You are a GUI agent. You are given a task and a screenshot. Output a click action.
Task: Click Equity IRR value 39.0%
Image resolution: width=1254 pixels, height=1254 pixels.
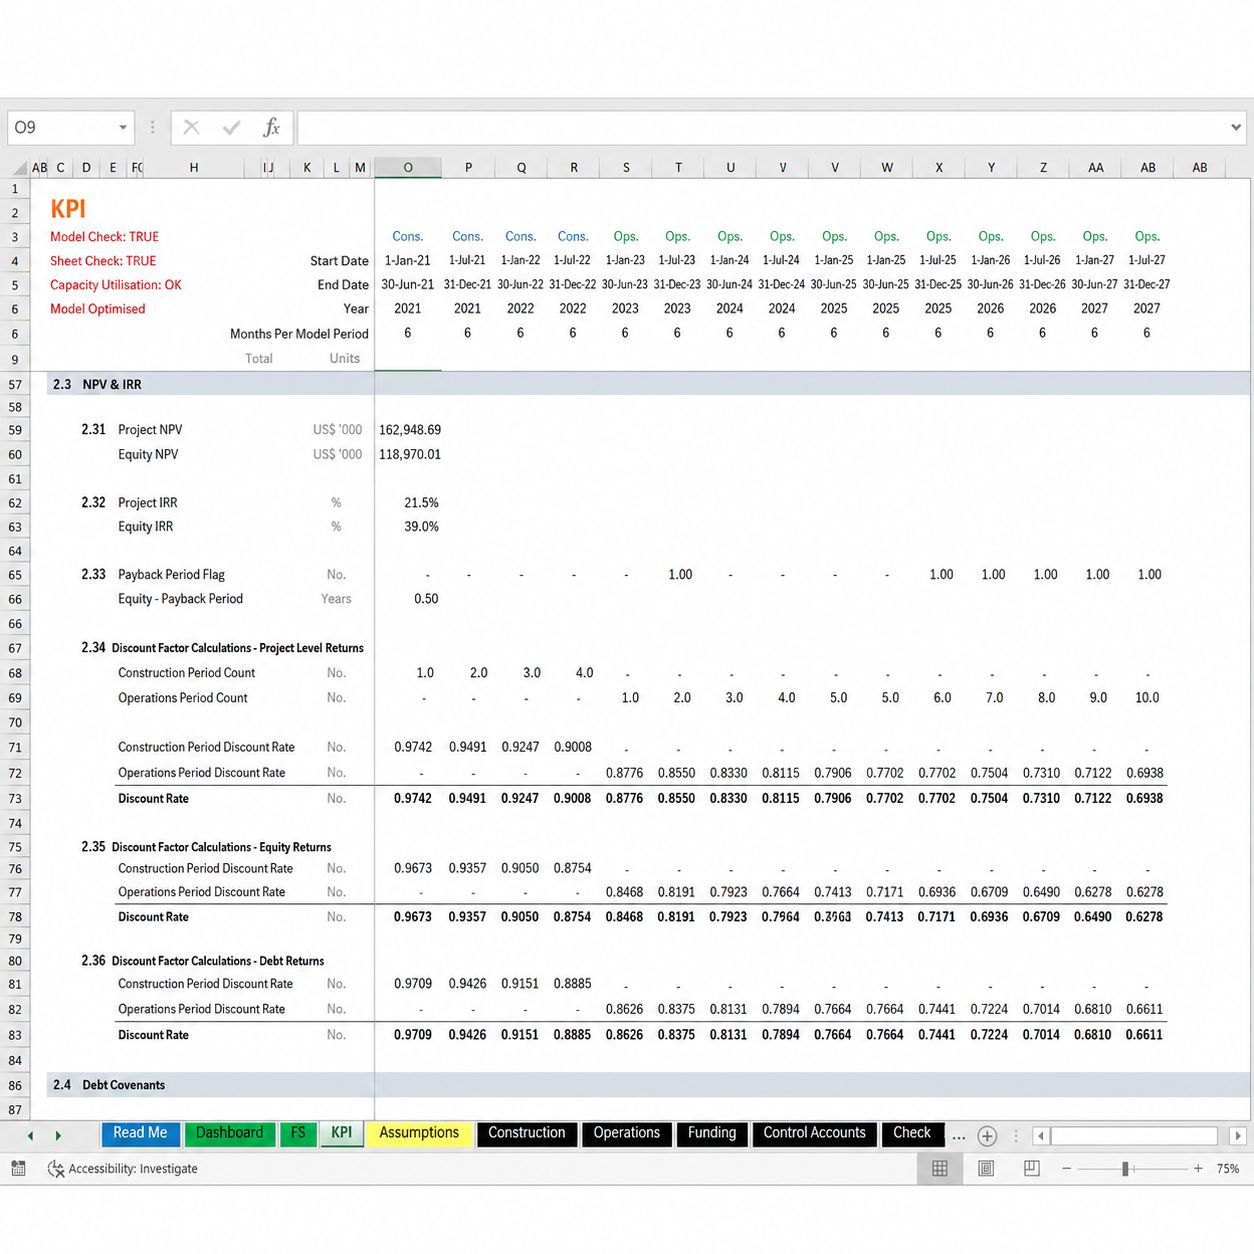pyautogui.click(x=421, y=527)
